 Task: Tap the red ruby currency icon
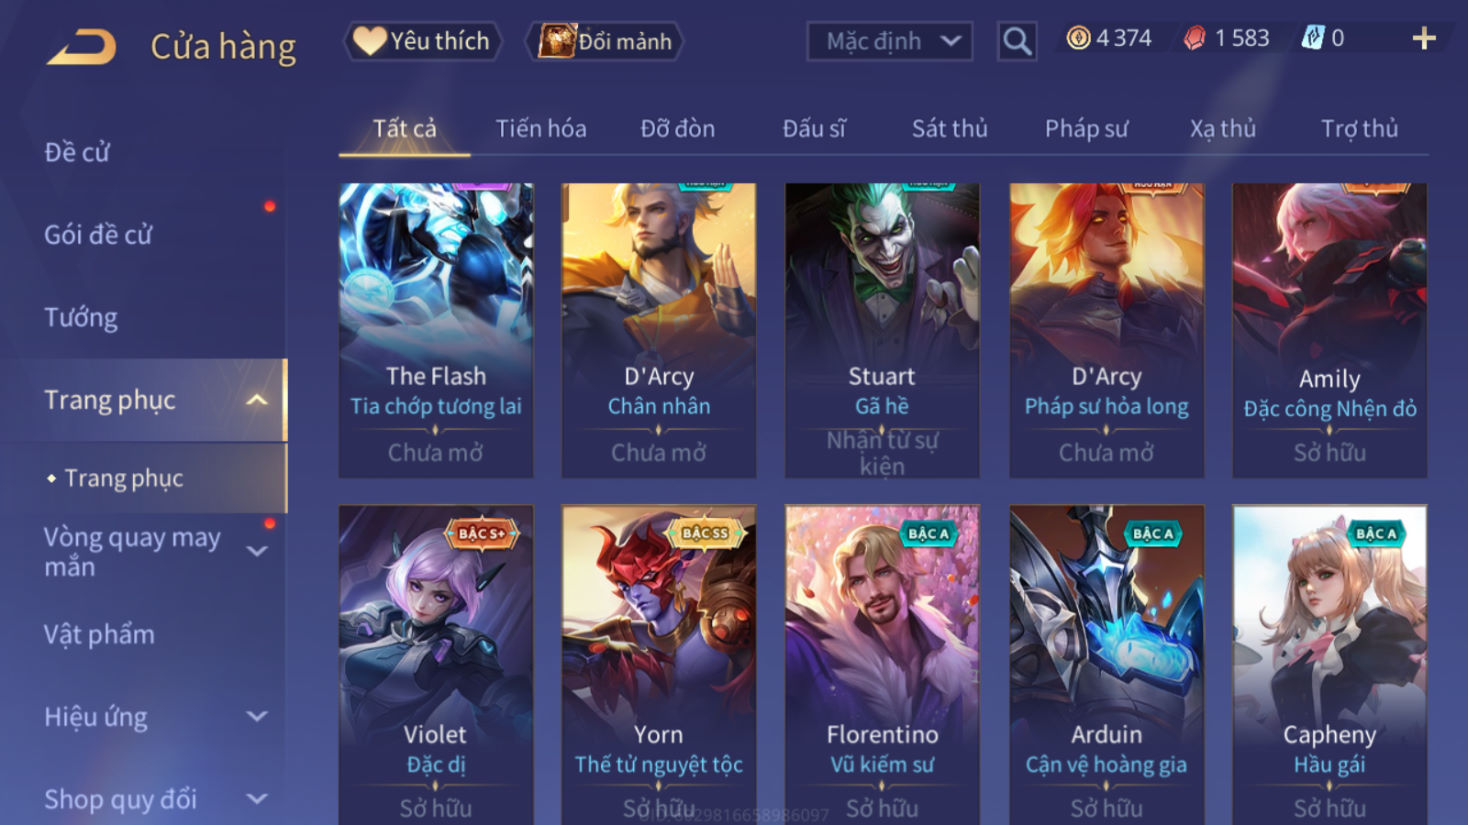(x=1195, y=39)
